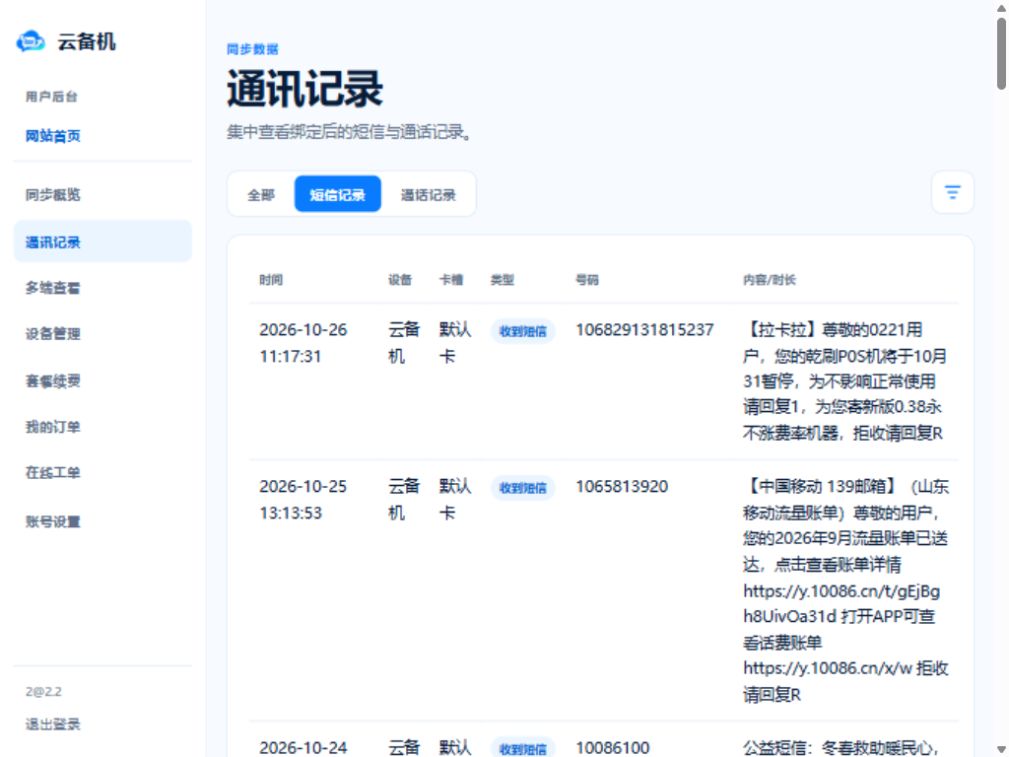The width and height of the screenshot is (1009, 757).
Task: Click account name 2@2.2
Action: click(x=44, y=692)
